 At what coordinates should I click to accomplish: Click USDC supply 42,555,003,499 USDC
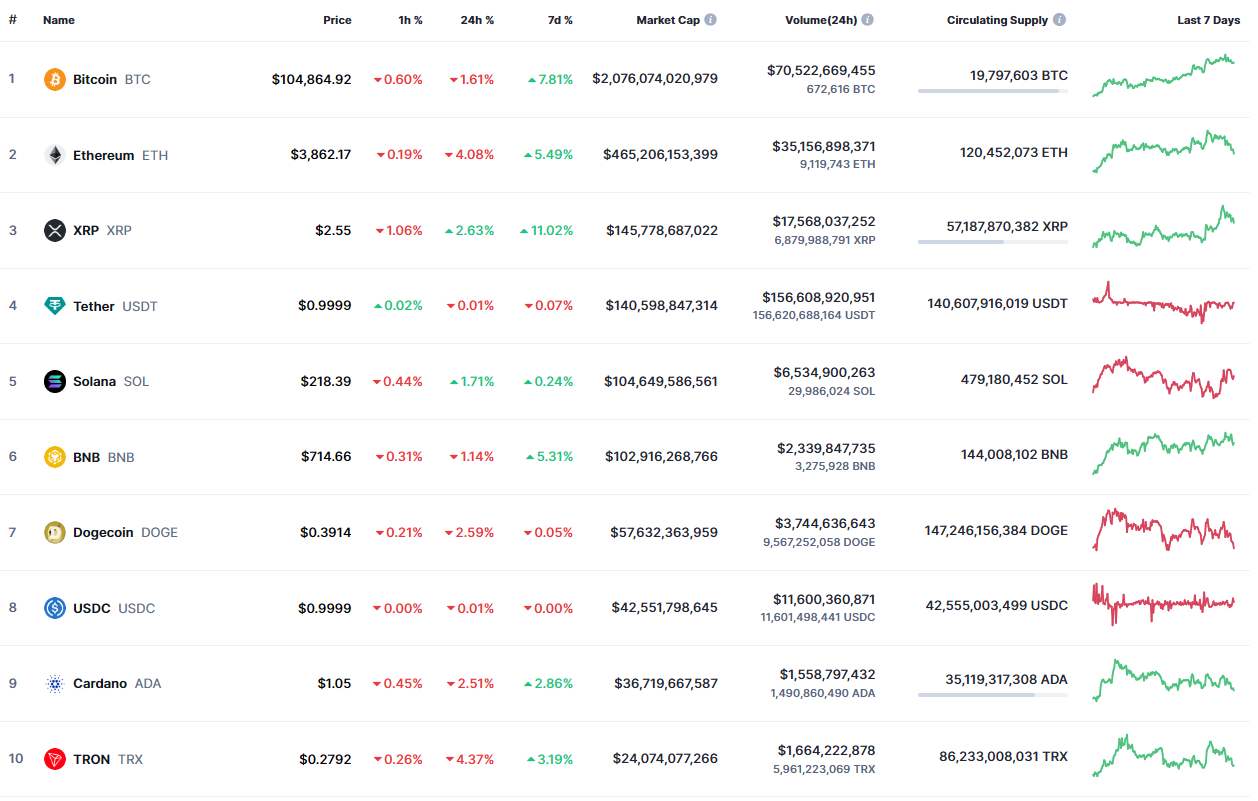click(997, 605)
